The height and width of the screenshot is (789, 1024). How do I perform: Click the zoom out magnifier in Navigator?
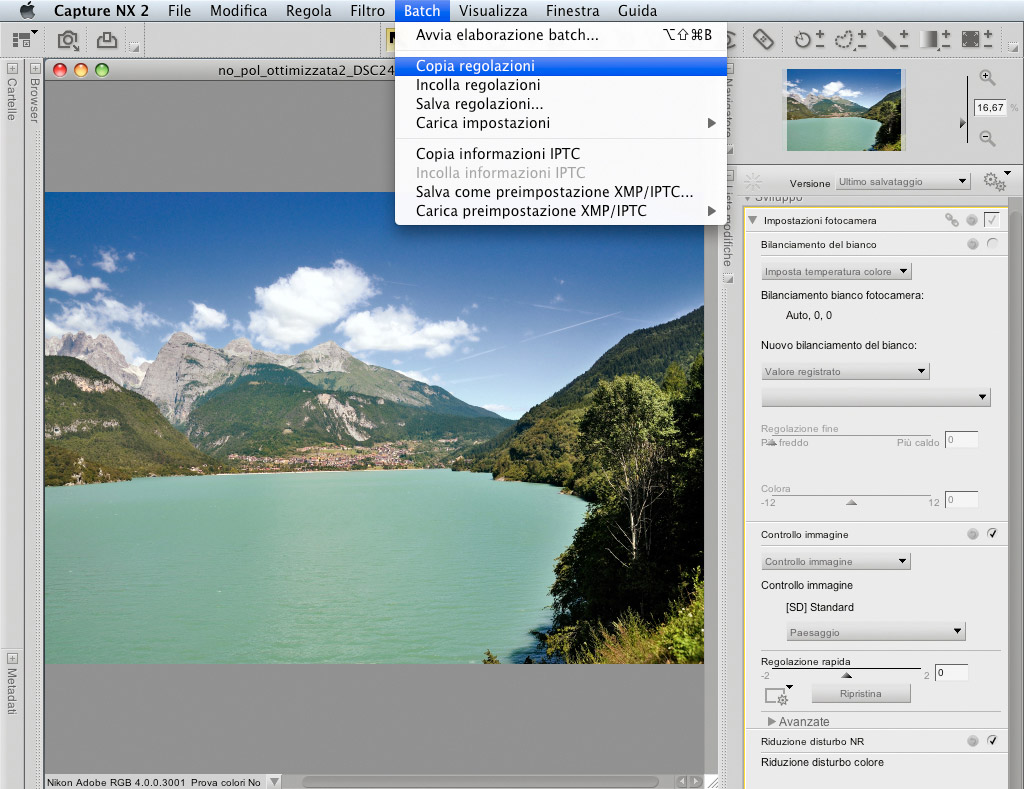987,138
